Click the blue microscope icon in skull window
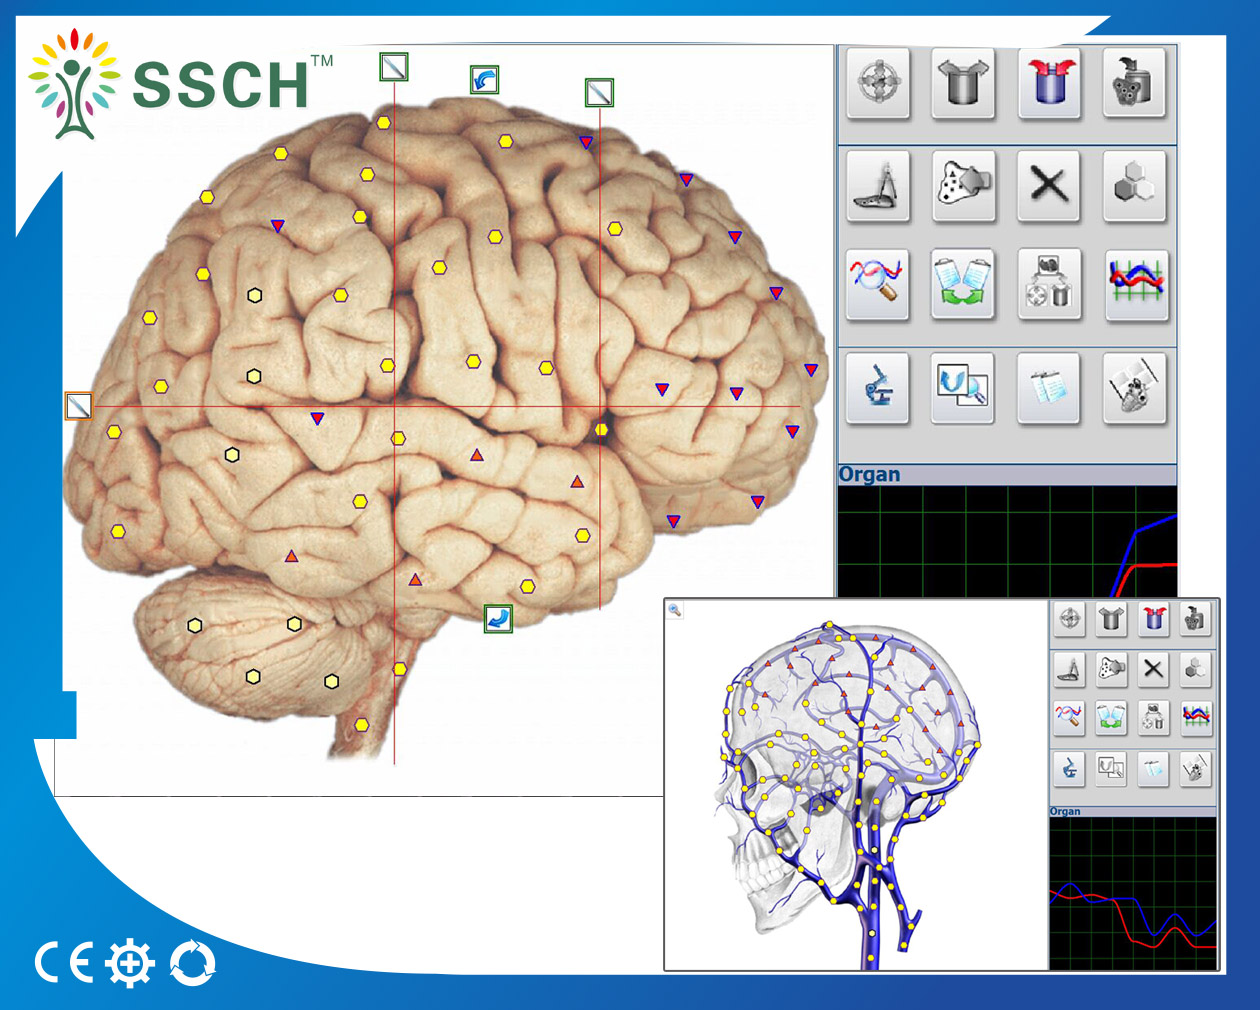 click(x=1070, y=769)
